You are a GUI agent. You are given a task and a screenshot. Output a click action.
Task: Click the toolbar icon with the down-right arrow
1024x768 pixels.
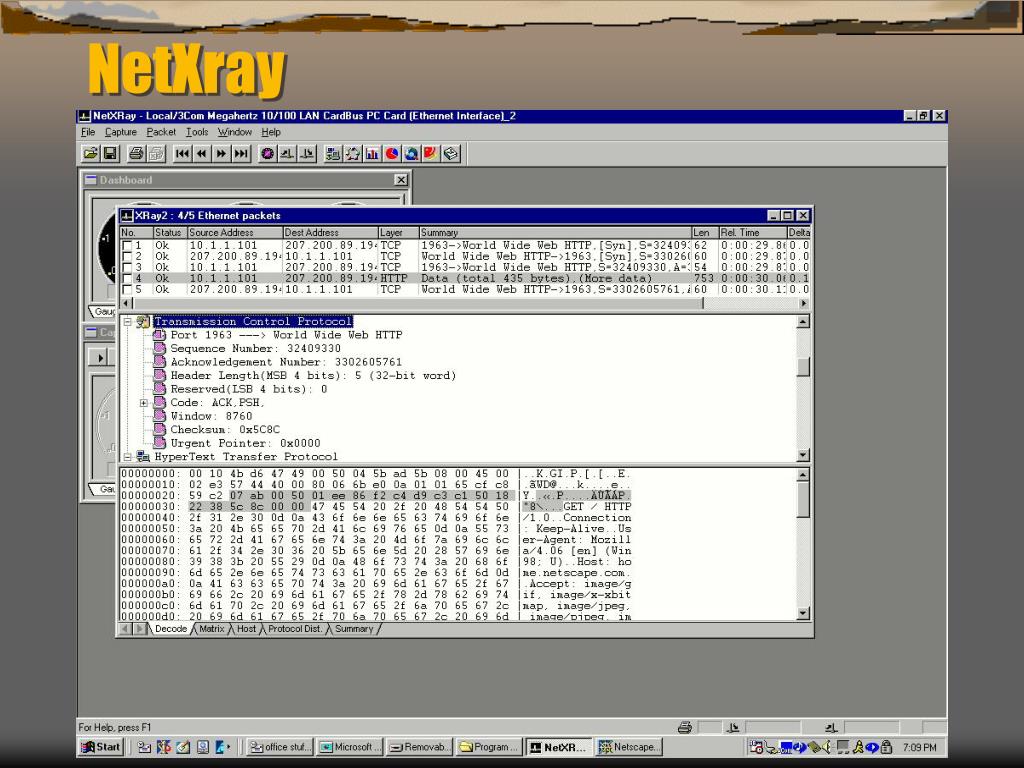pyautogui.click(x=306, y=153)
